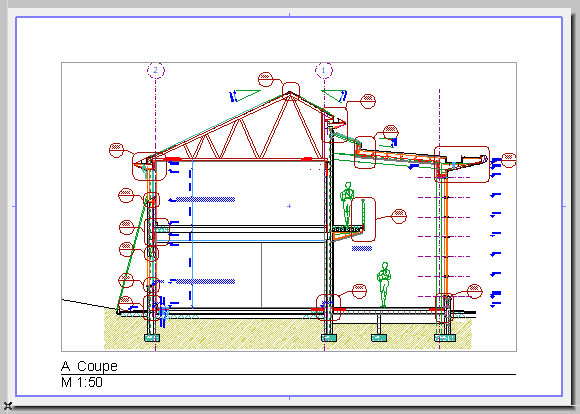This screenshot has width=580, height=414.
Task: Select the right roof slope arrow indicator
Action: [334, 95]
